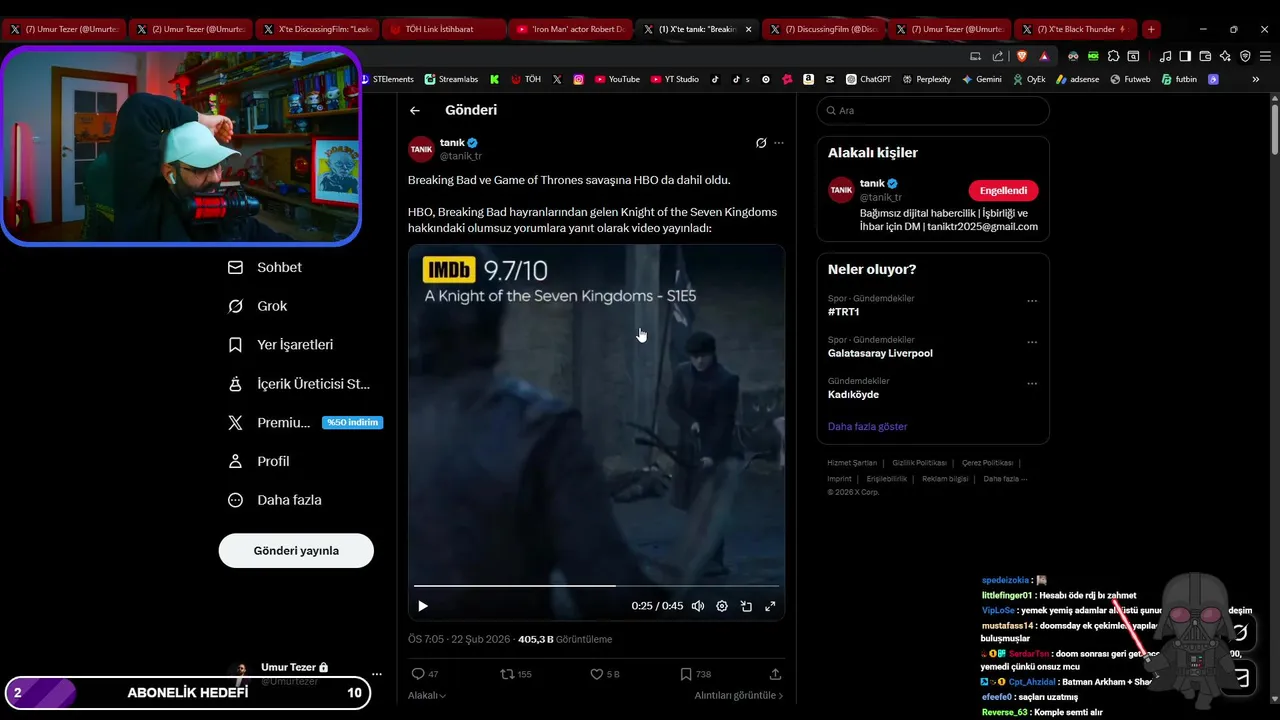Image resolution: width=1280 pixels, height=720 pixels.
Task: Play the Knight of the Seven Kingdoms video
Action: (x=423, y=606)
